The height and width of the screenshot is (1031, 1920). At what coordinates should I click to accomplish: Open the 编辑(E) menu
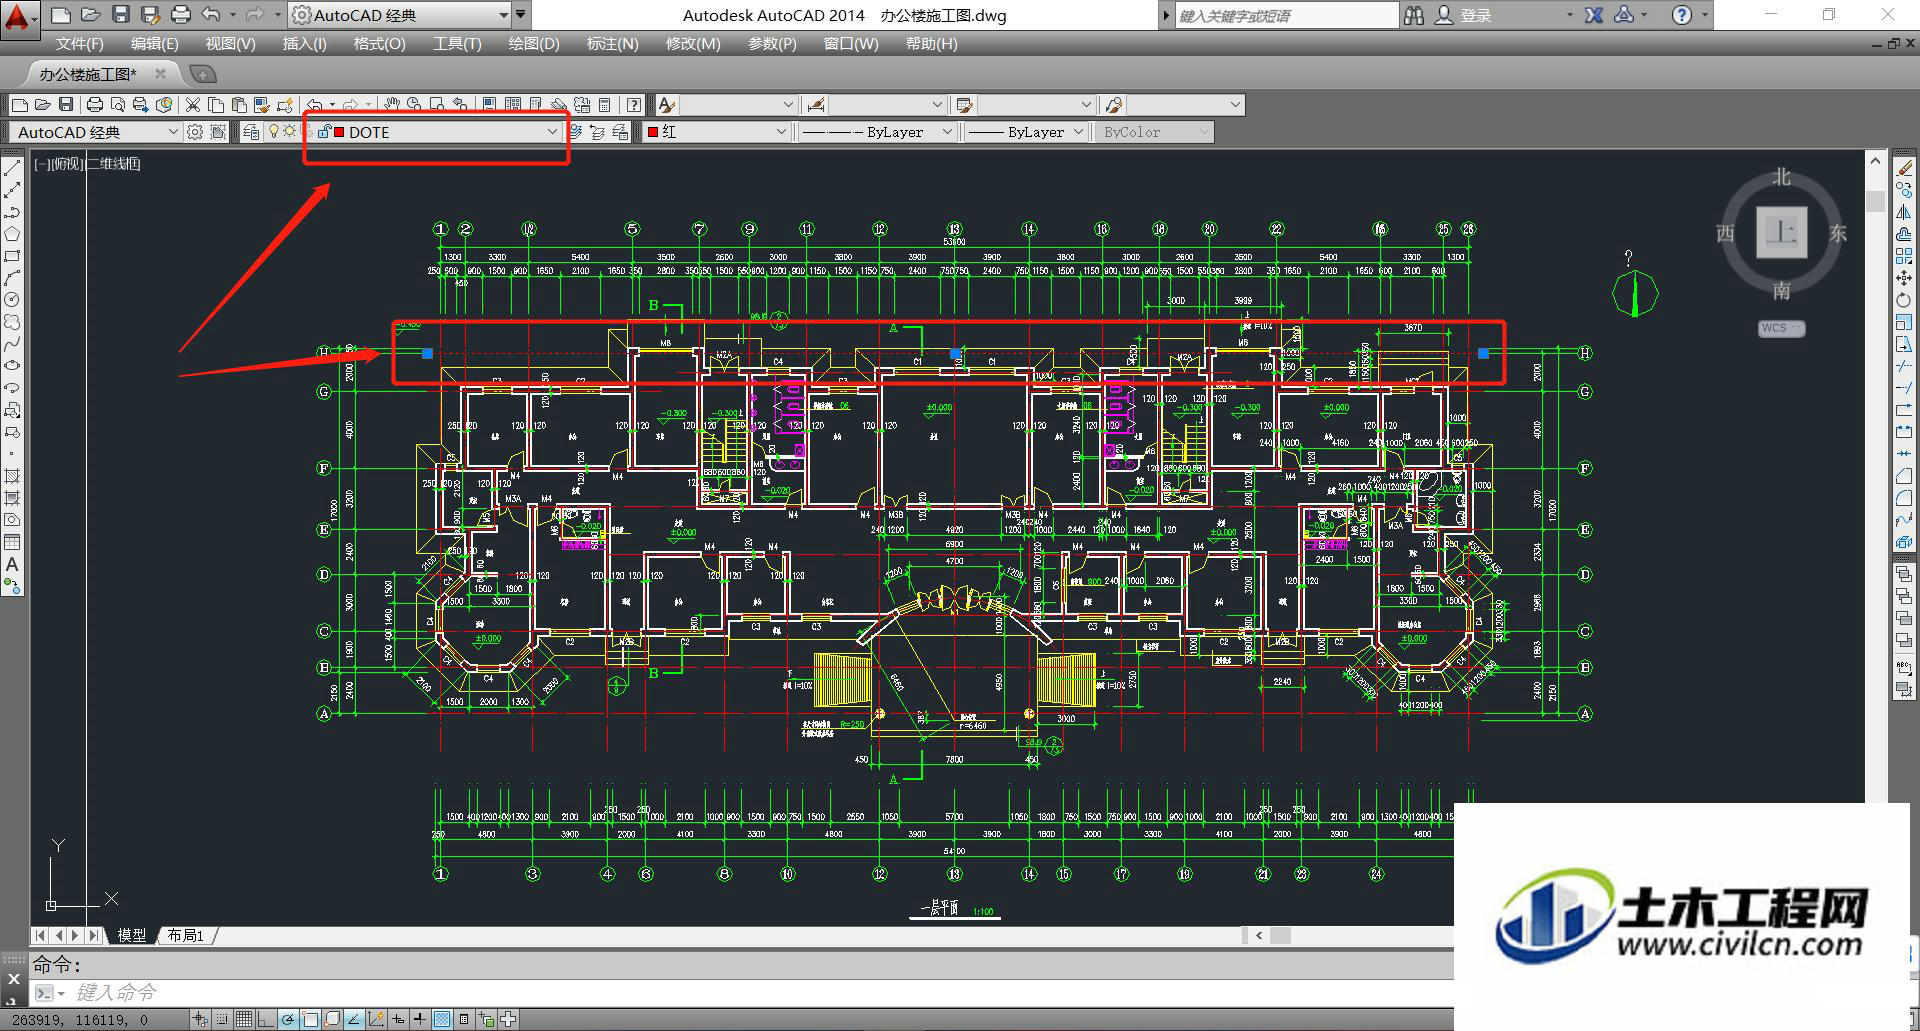[x=154, y=44]
